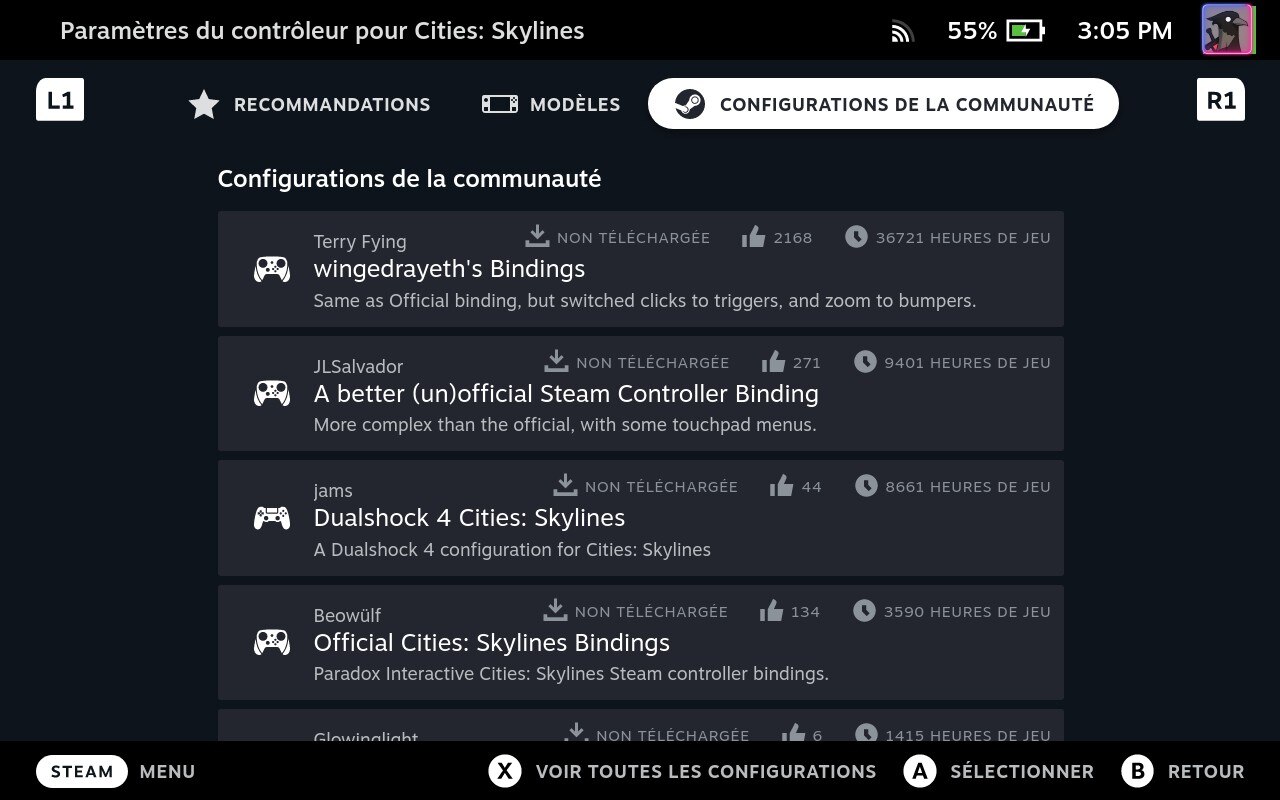The height and width of the screenshot is (800, 1280).
Task: Click controller icon on Beowülf's row
Action: [x=272, y=642]
